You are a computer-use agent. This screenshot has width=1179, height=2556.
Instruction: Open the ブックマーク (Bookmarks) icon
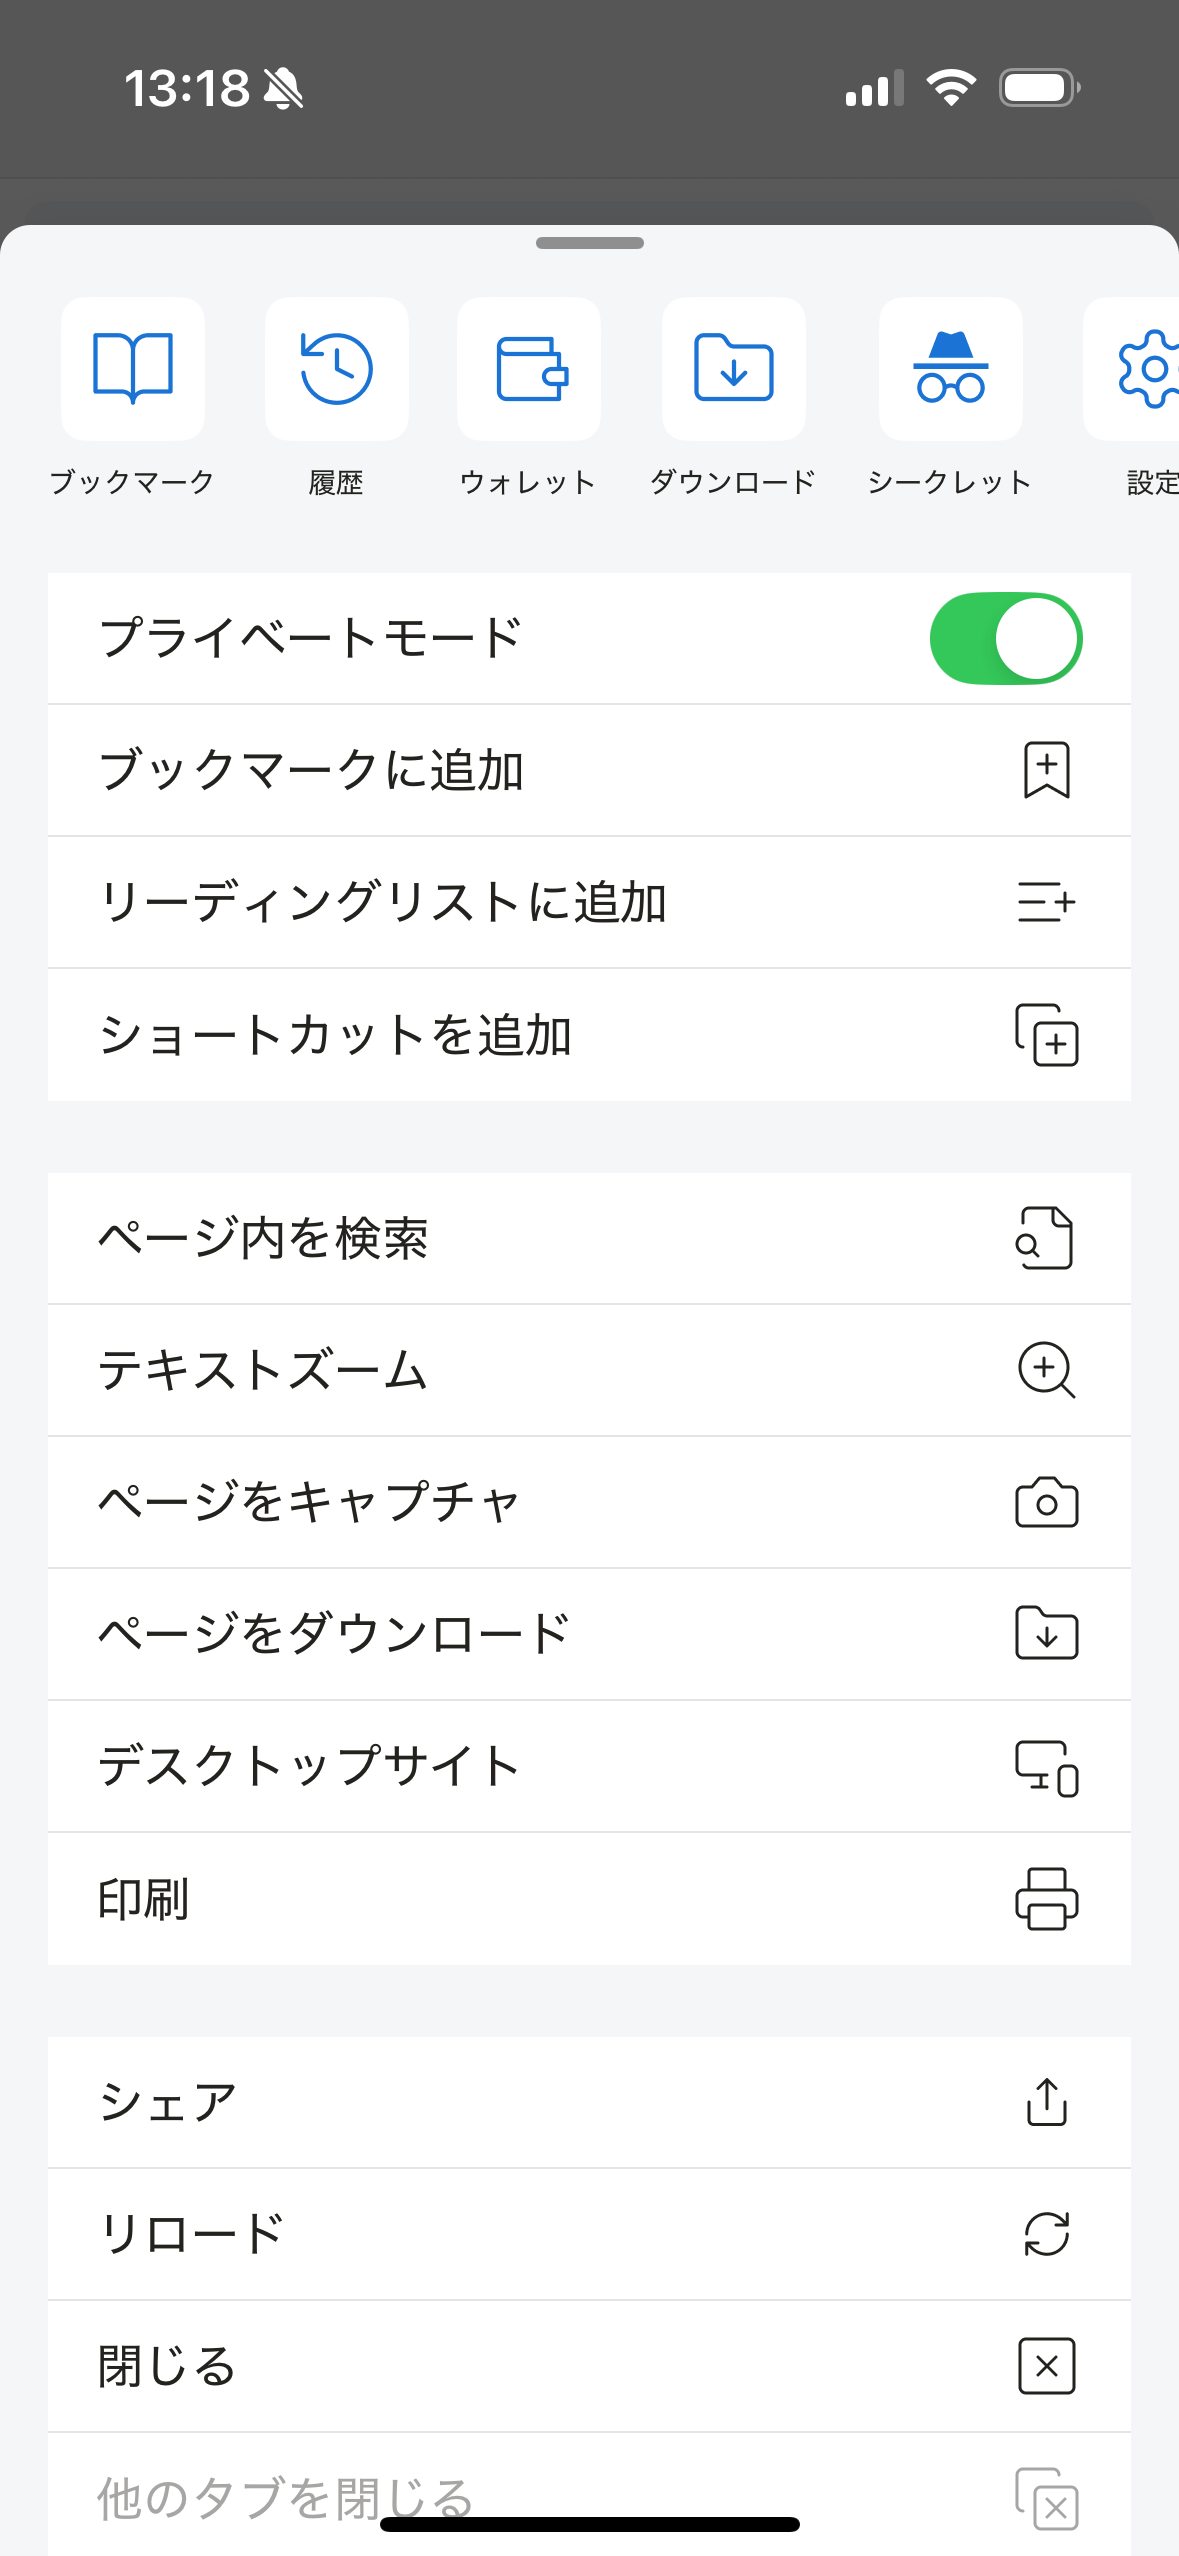133,369
